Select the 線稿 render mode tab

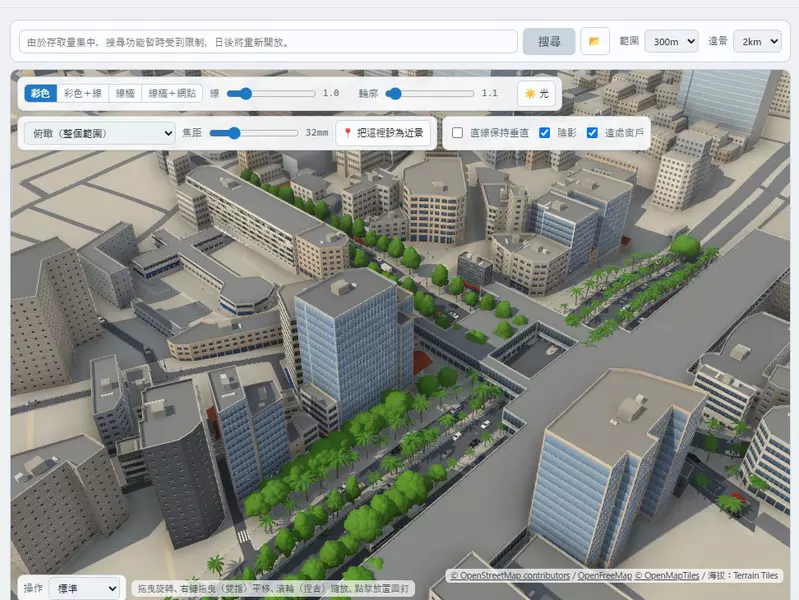(125, 93)
